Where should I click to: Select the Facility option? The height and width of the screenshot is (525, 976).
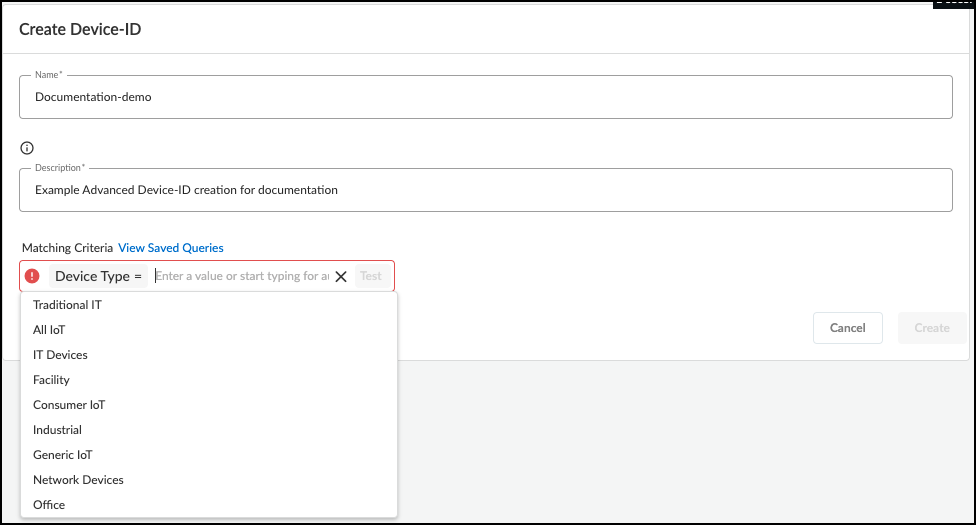point(51,380)
